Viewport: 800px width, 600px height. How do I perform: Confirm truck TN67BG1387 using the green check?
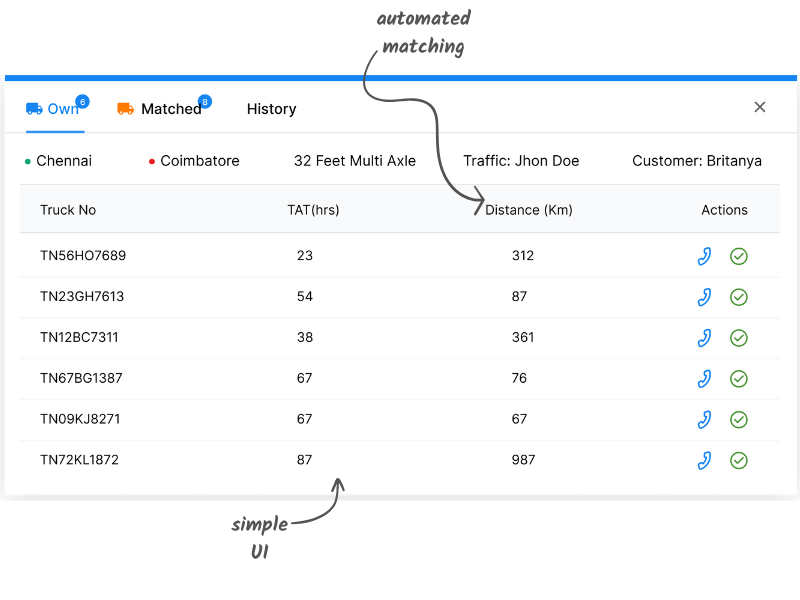(739, 379)
